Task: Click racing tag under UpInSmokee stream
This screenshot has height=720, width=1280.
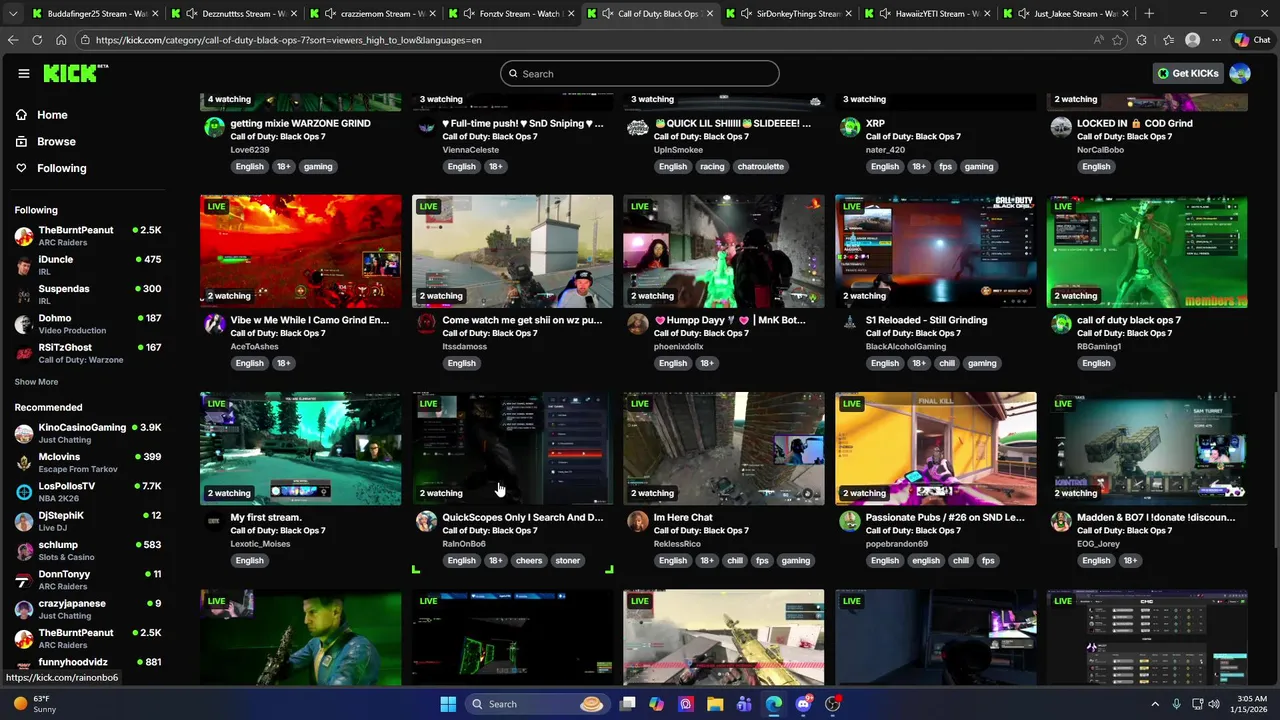Action: pos(712,167)
